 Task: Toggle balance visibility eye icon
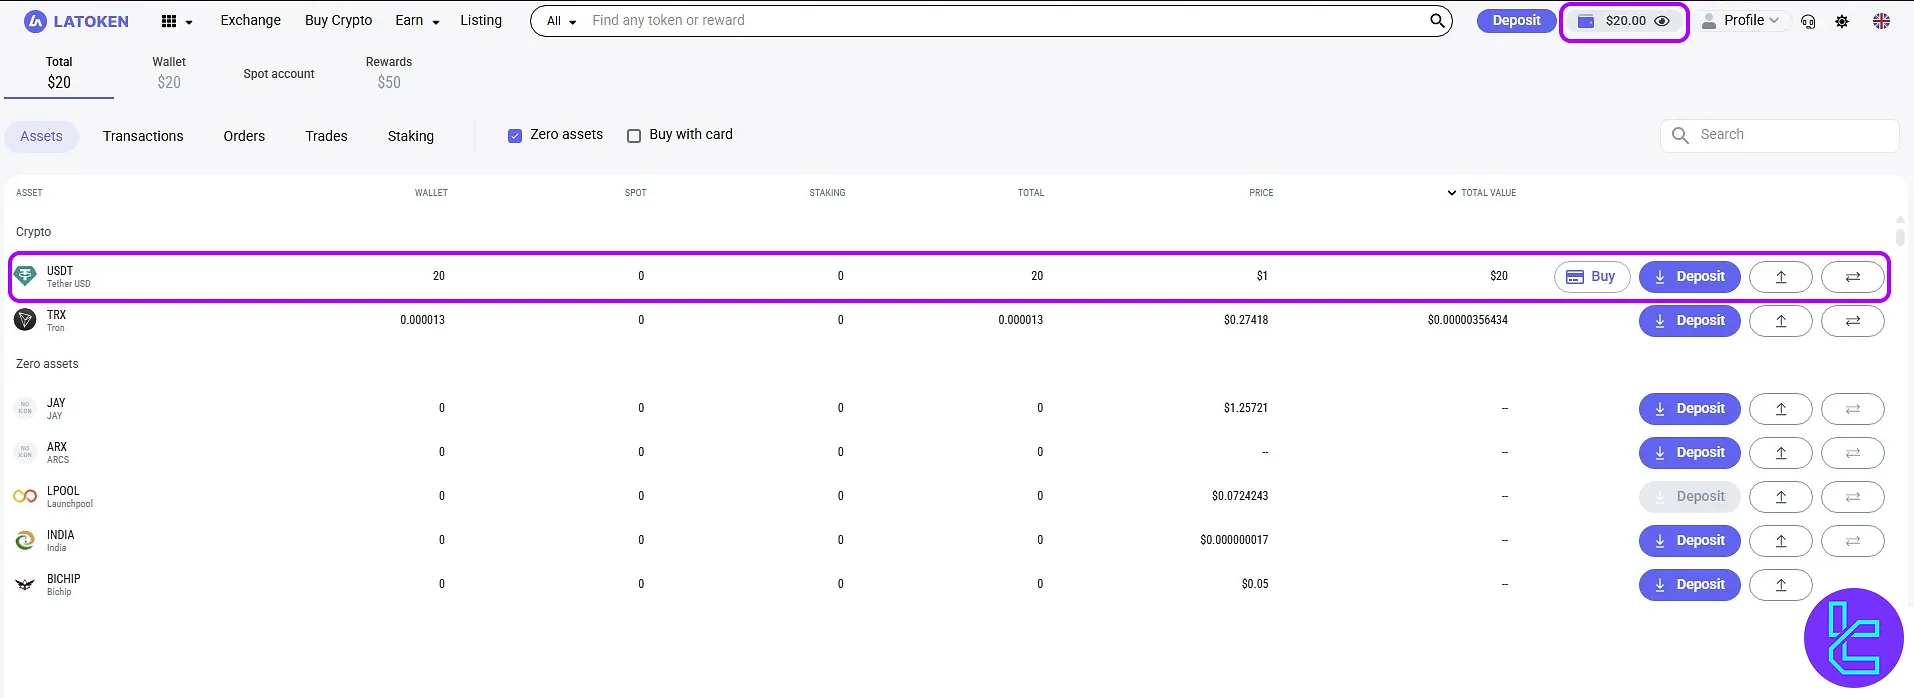1662,21
